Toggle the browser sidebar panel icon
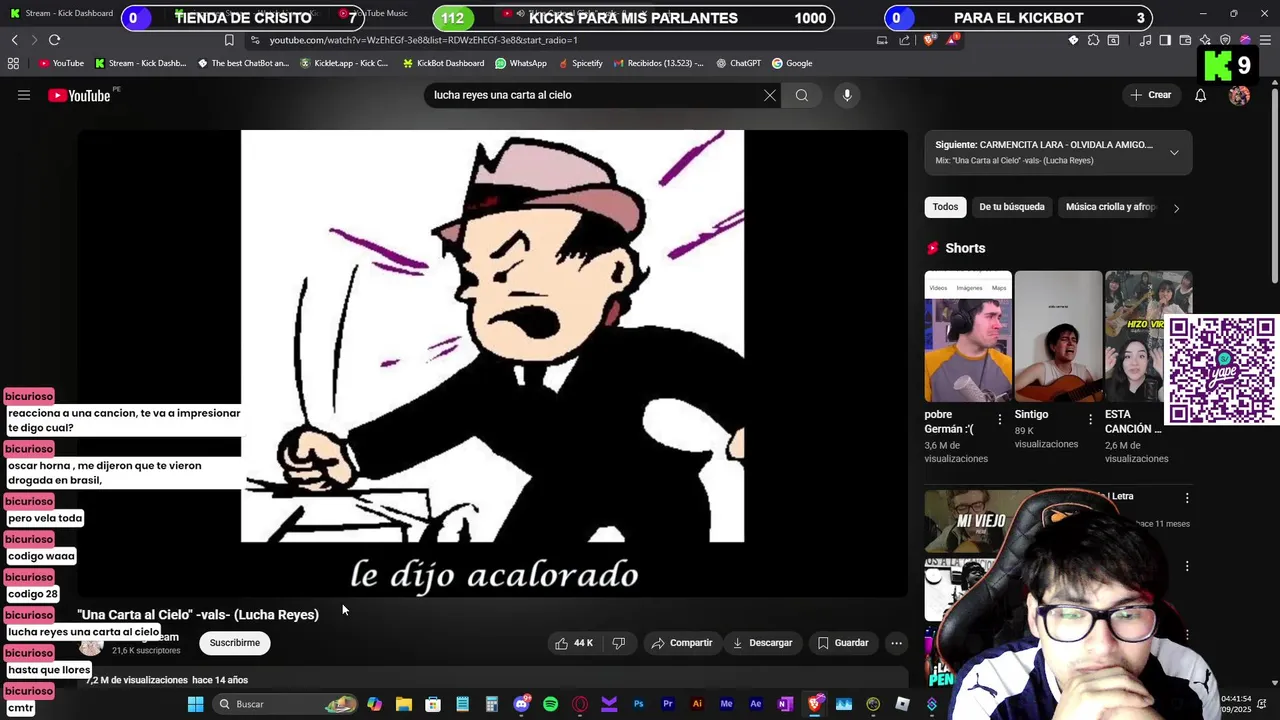The width and height of the screenshot is (1280, 720). pos(1165,40)
